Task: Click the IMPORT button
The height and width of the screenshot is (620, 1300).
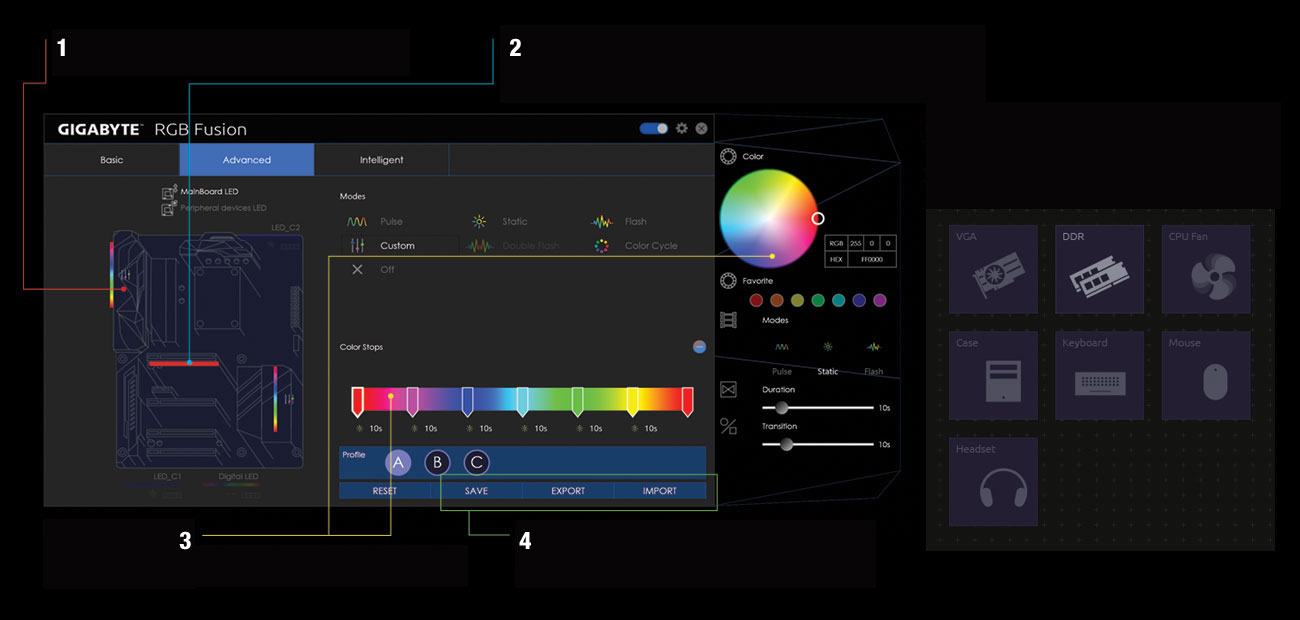Action: 660,491
